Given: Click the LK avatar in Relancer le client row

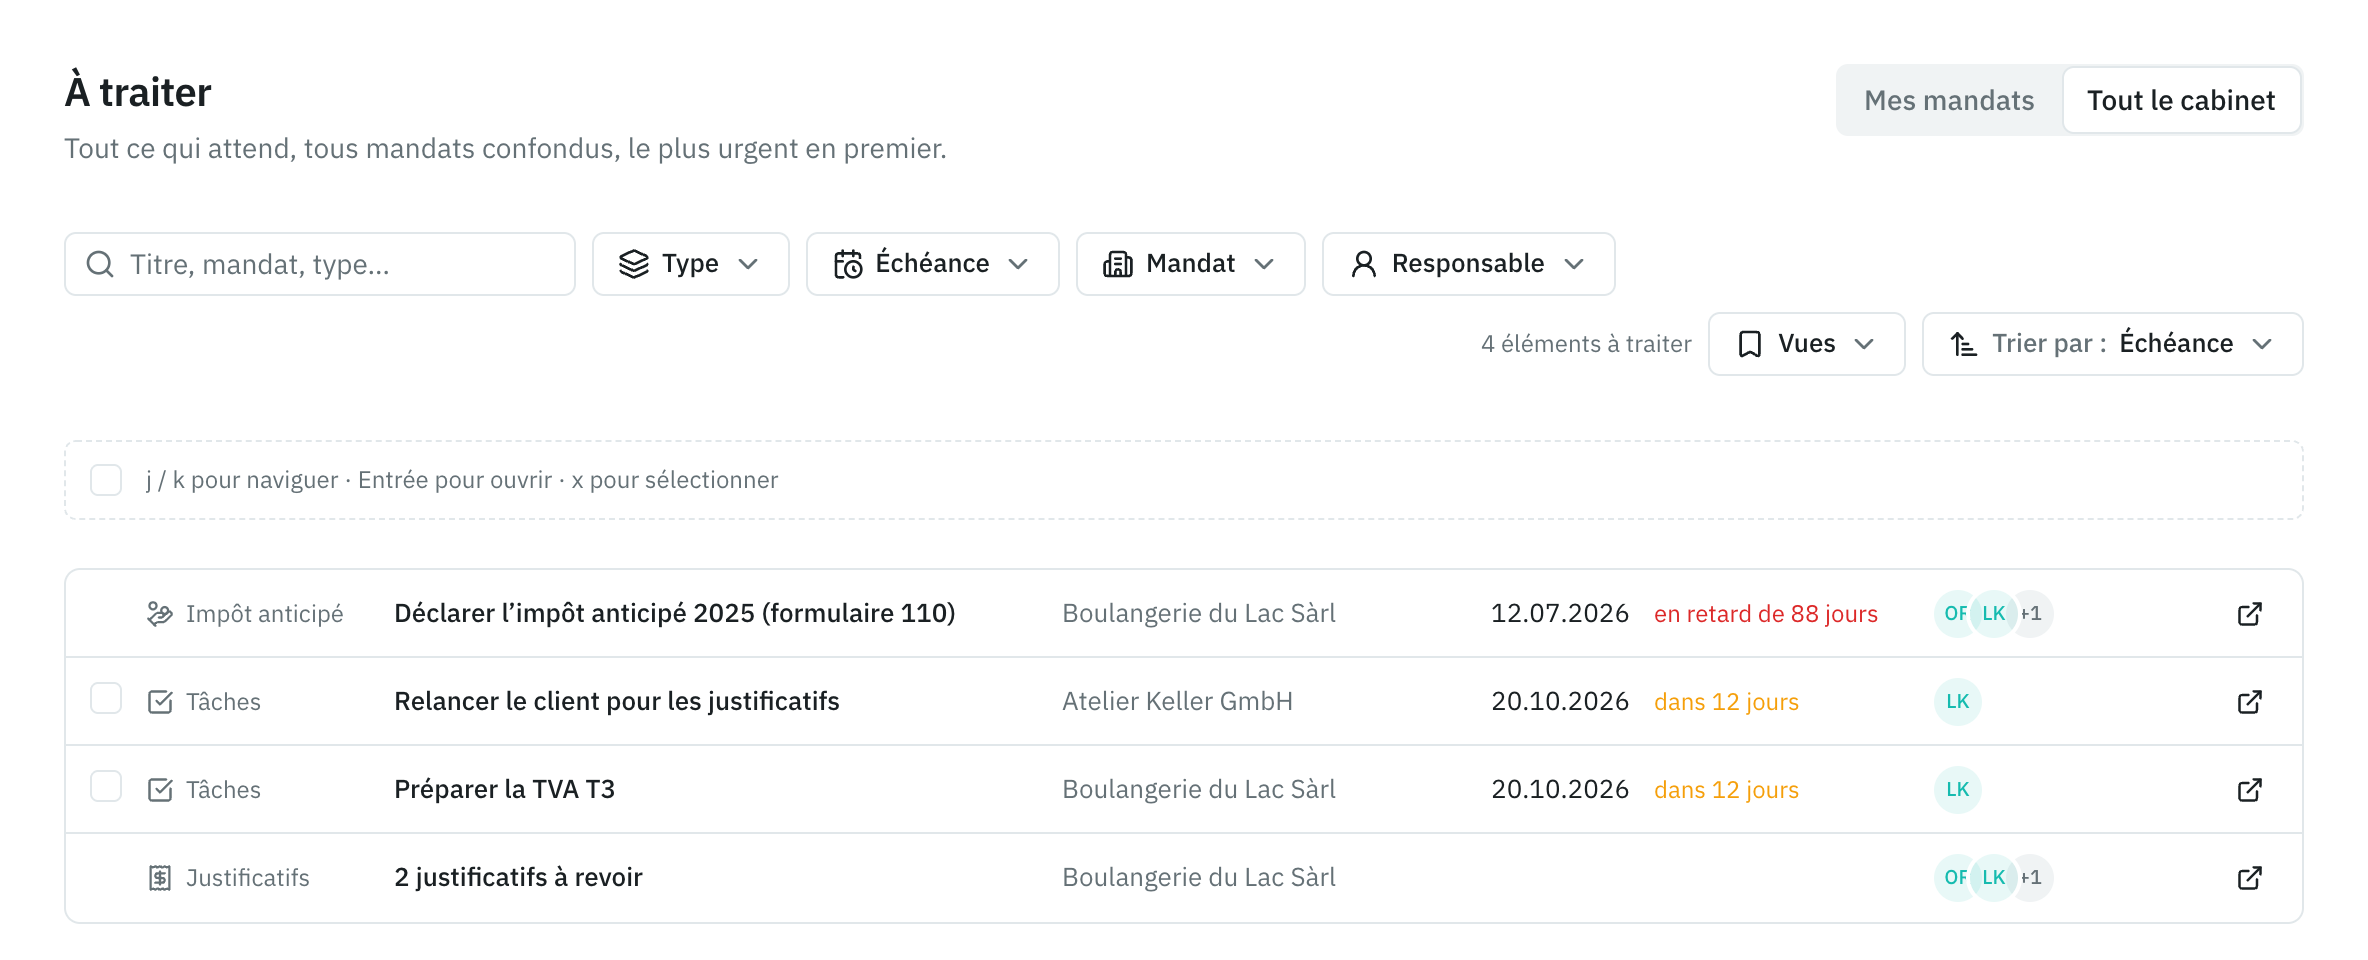Looking at the screenshot, I should point(1957,702).
